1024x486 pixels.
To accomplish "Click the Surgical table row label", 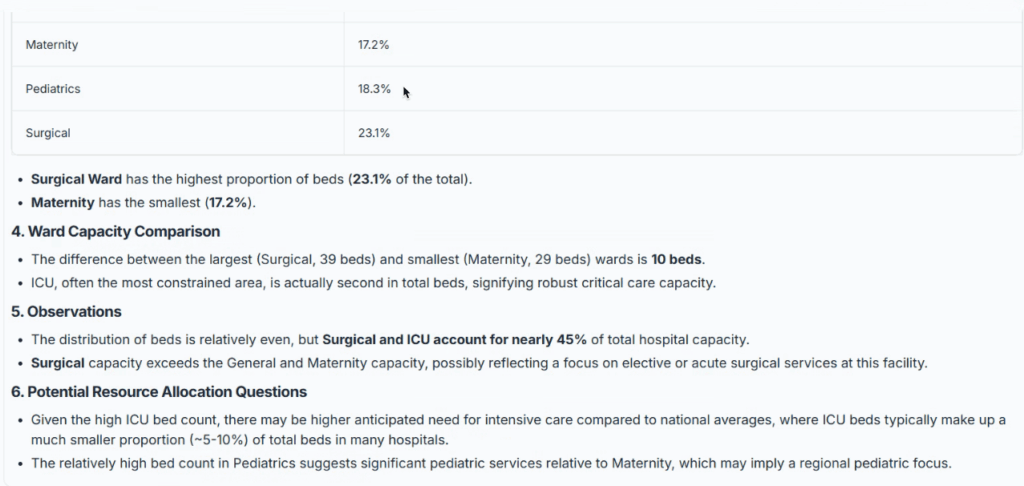I will coord(48,133).
